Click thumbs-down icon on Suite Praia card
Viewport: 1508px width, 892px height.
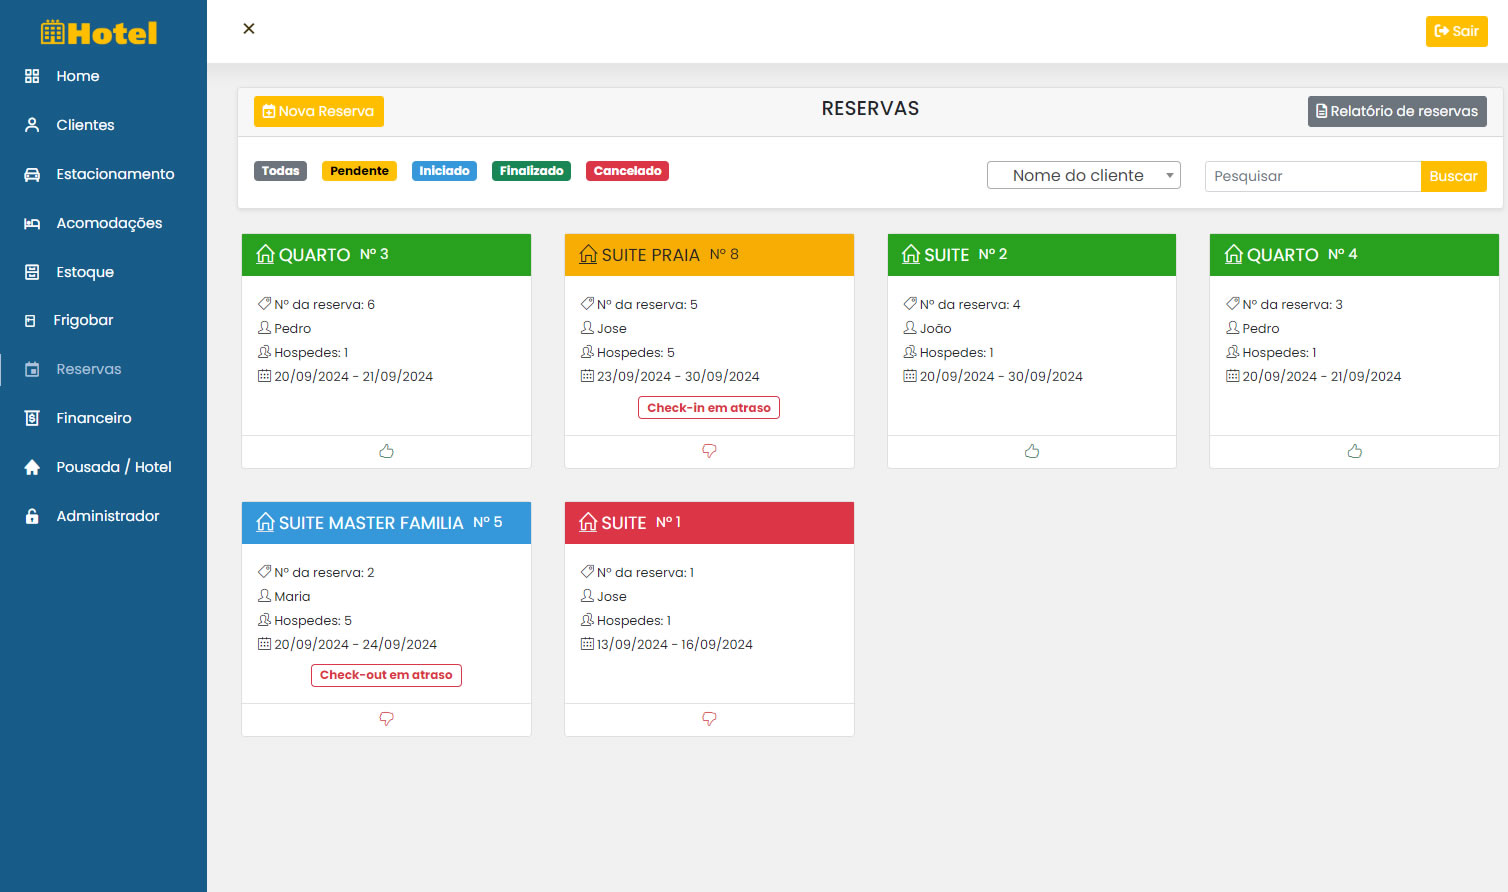[x=709, y=452]
